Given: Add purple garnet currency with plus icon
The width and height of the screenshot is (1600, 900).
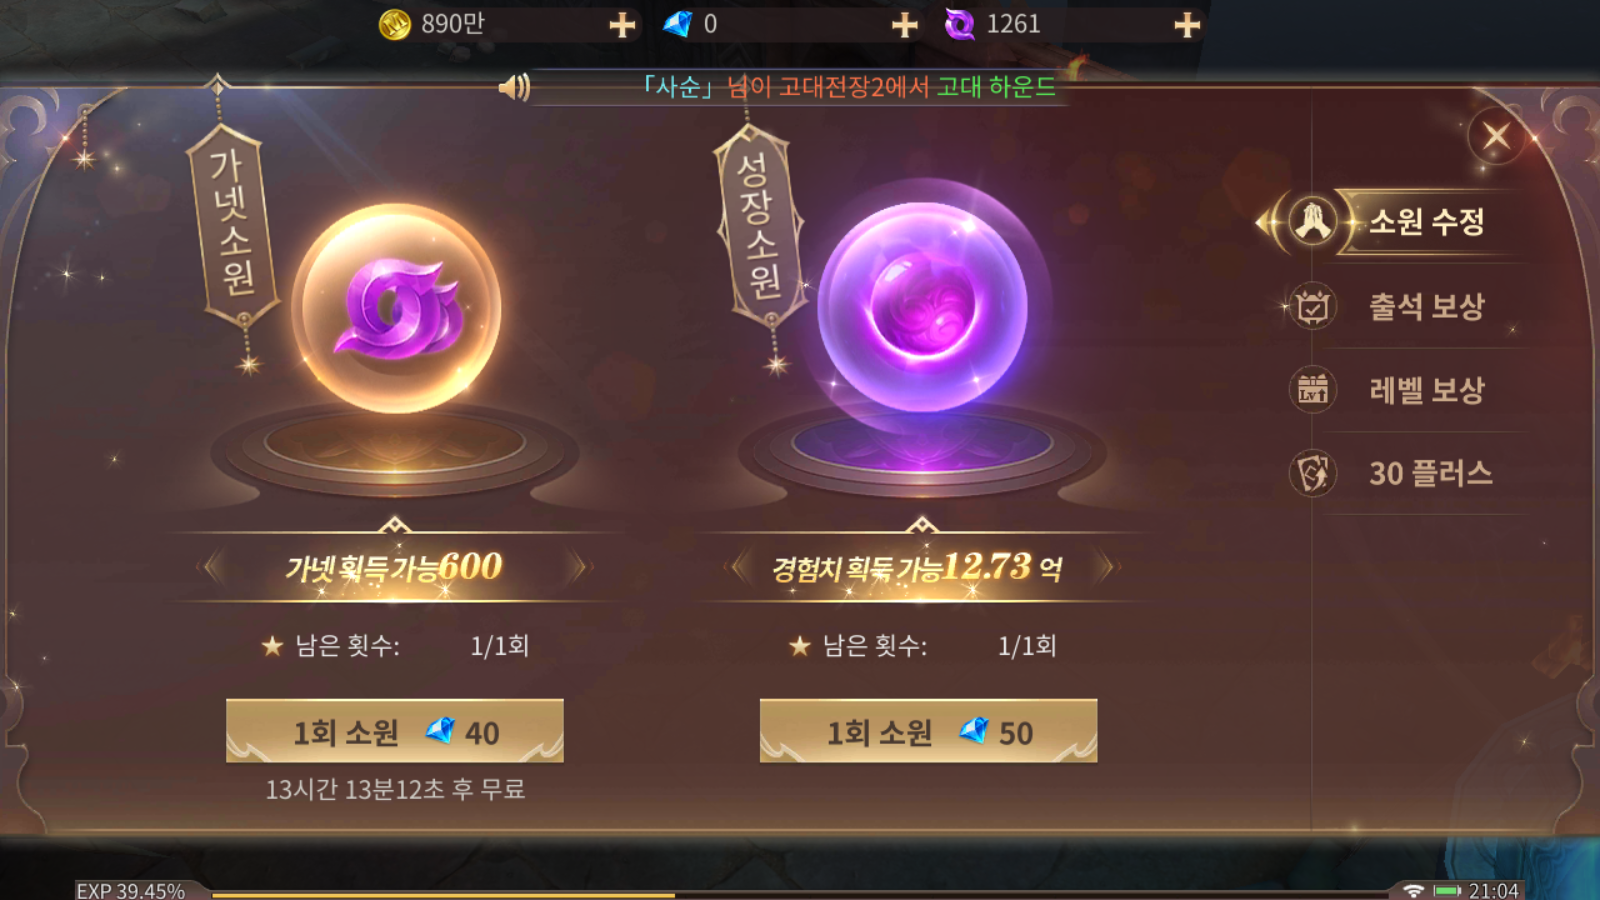Looking at the screenshot, I should click(x=1186, y=24).
